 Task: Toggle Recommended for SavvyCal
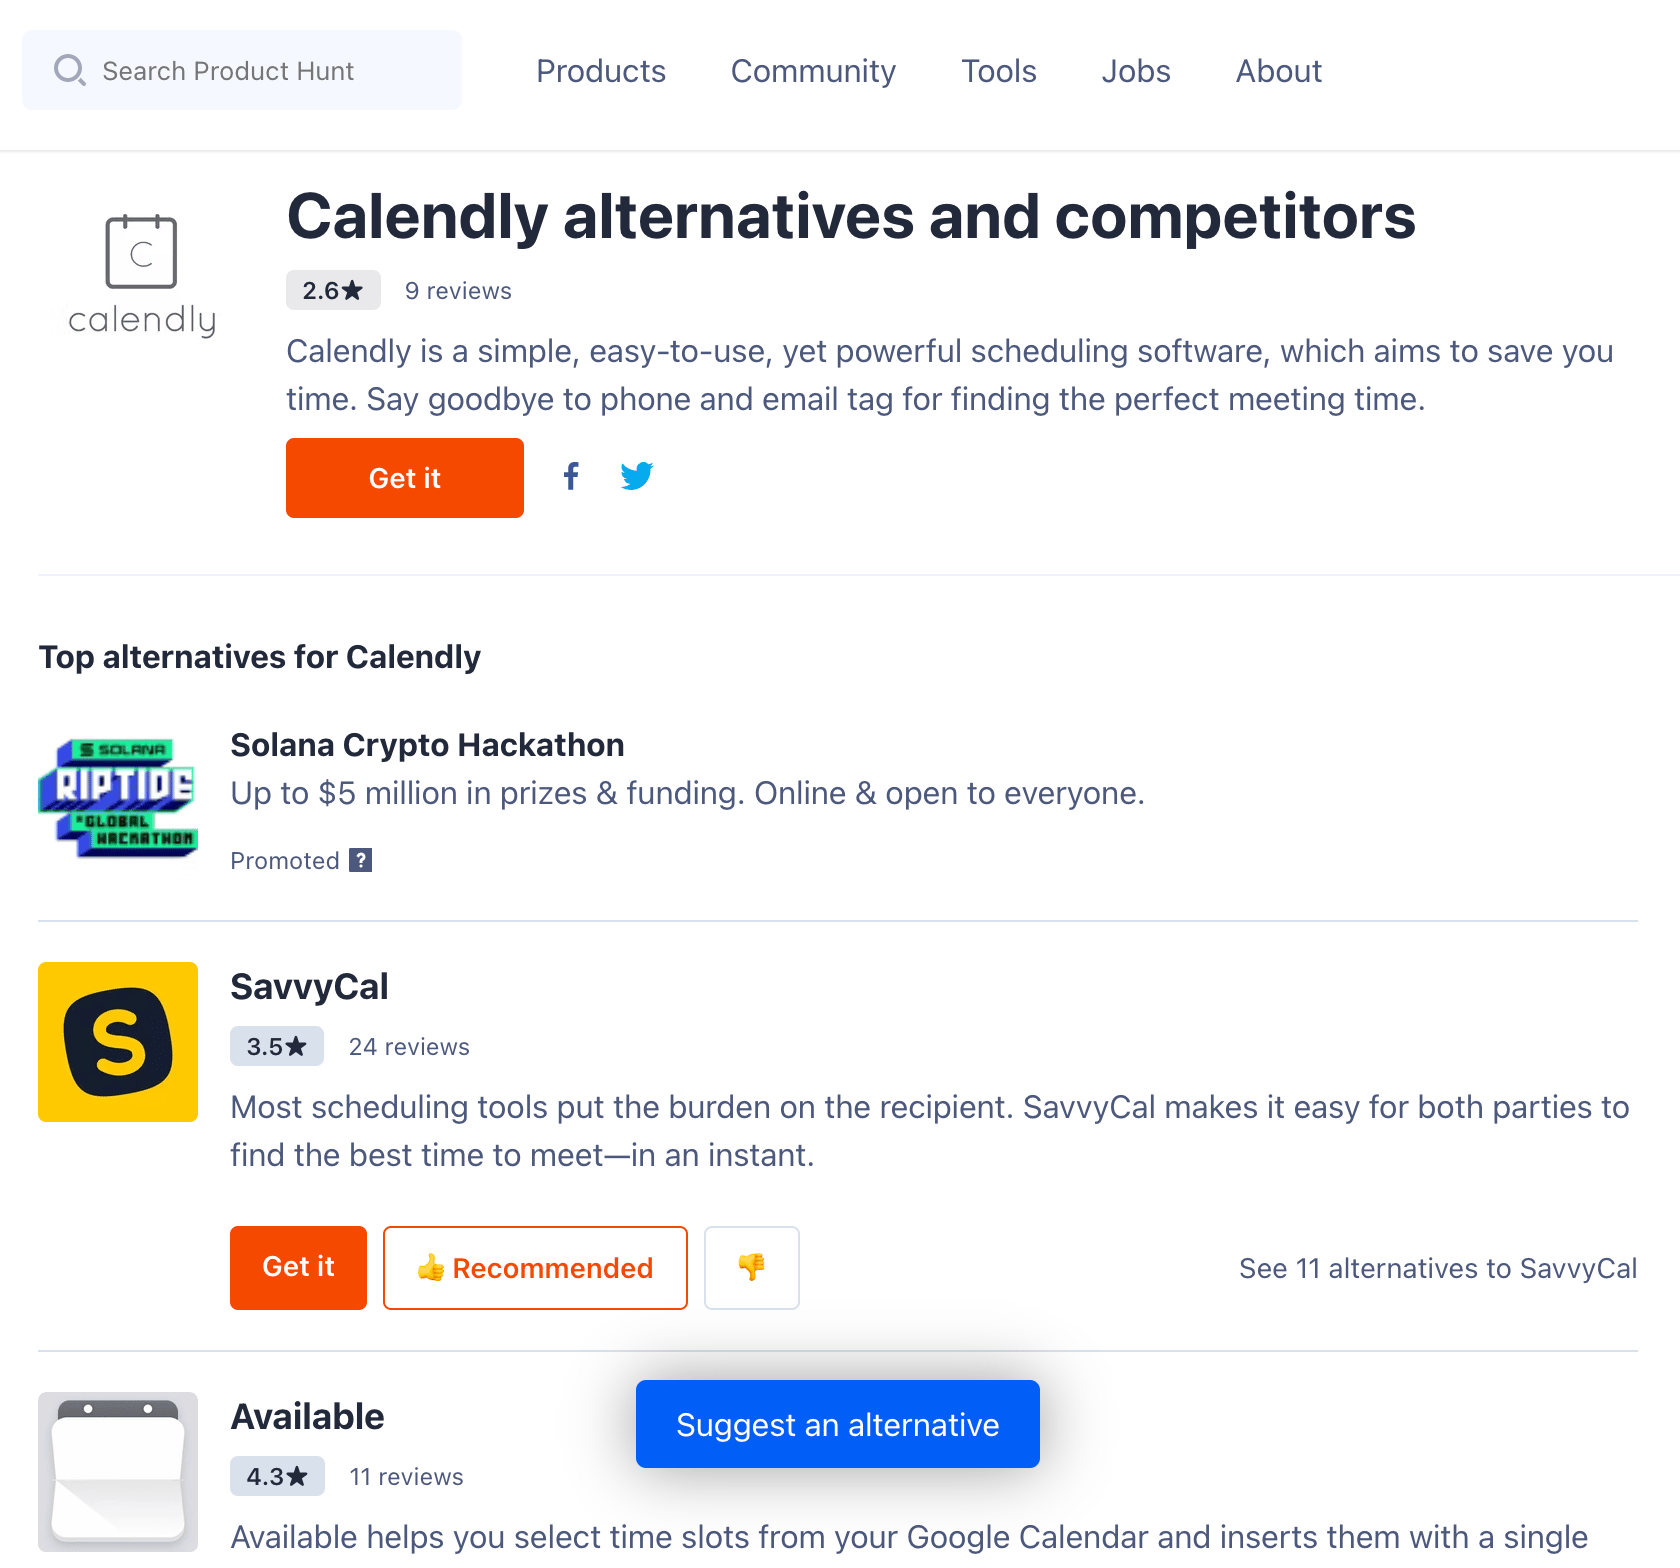[x=535, y=1268]
